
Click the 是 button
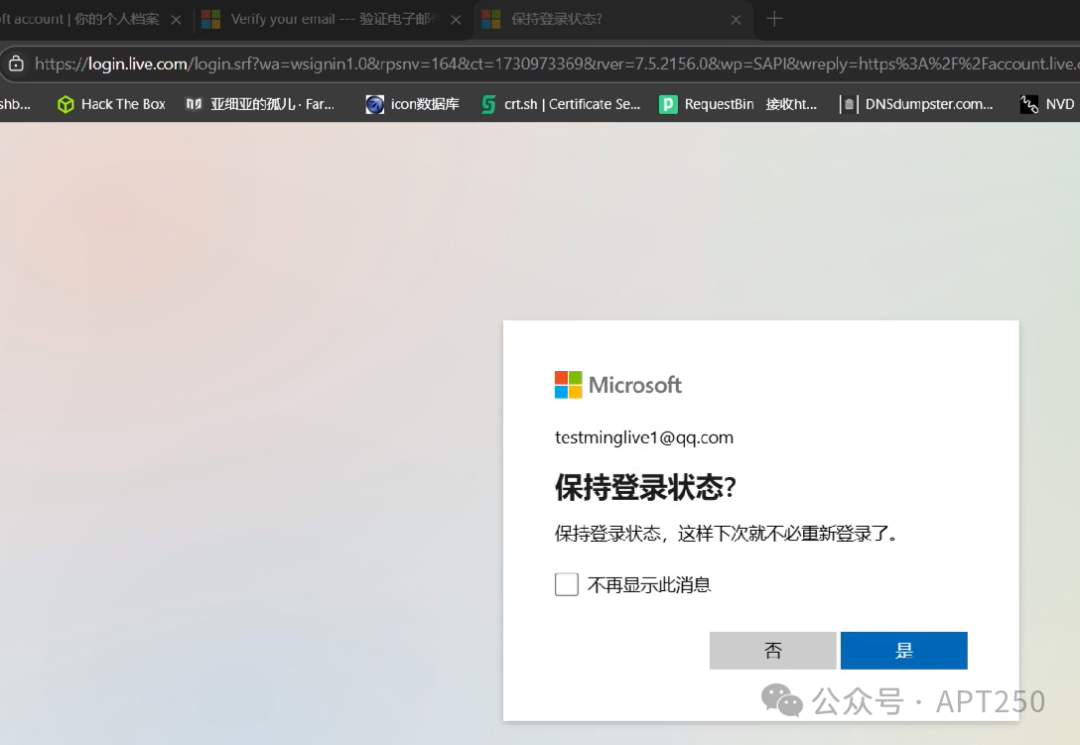[904, 651]
